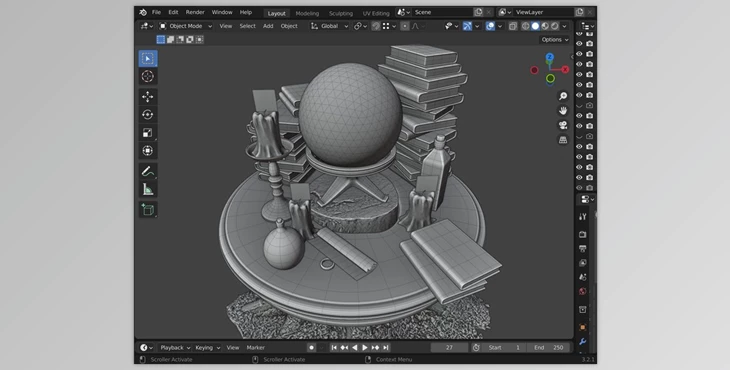Open the Playback dropdown in timeline
The image size is (730, 370).
[x=175, y=348]
